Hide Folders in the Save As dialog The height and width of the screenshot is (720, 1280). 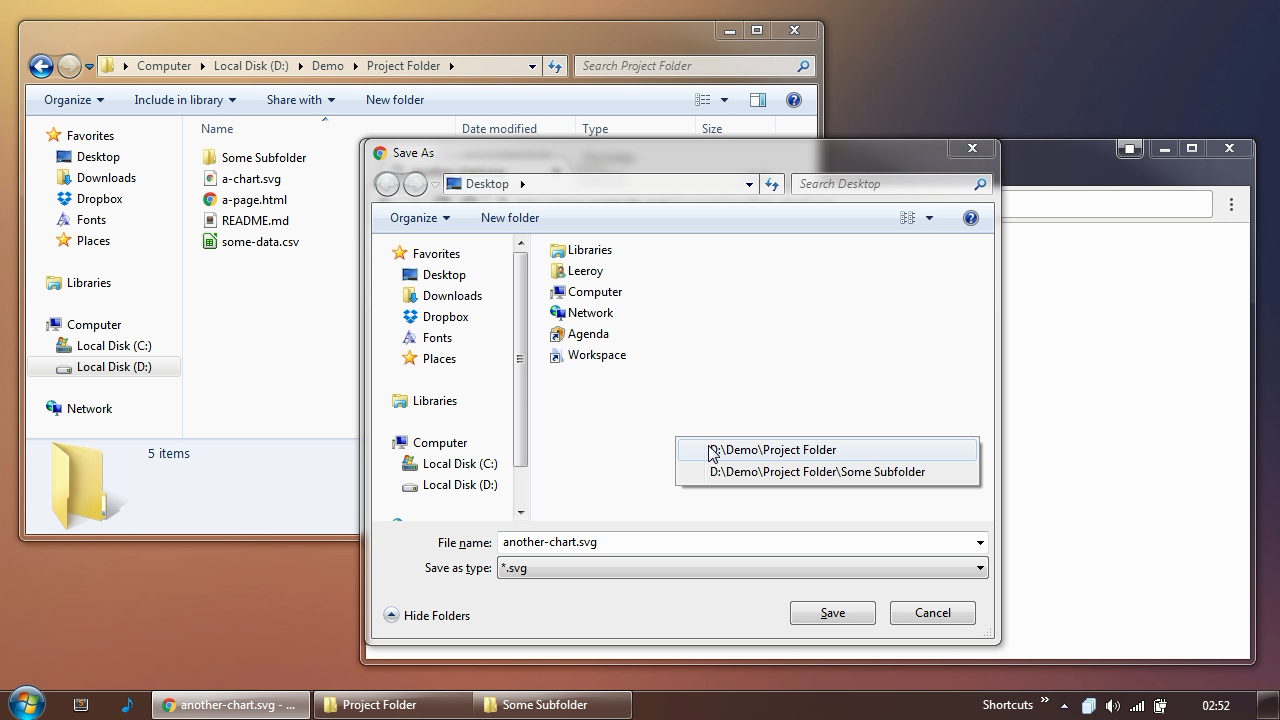click(435, 615)
